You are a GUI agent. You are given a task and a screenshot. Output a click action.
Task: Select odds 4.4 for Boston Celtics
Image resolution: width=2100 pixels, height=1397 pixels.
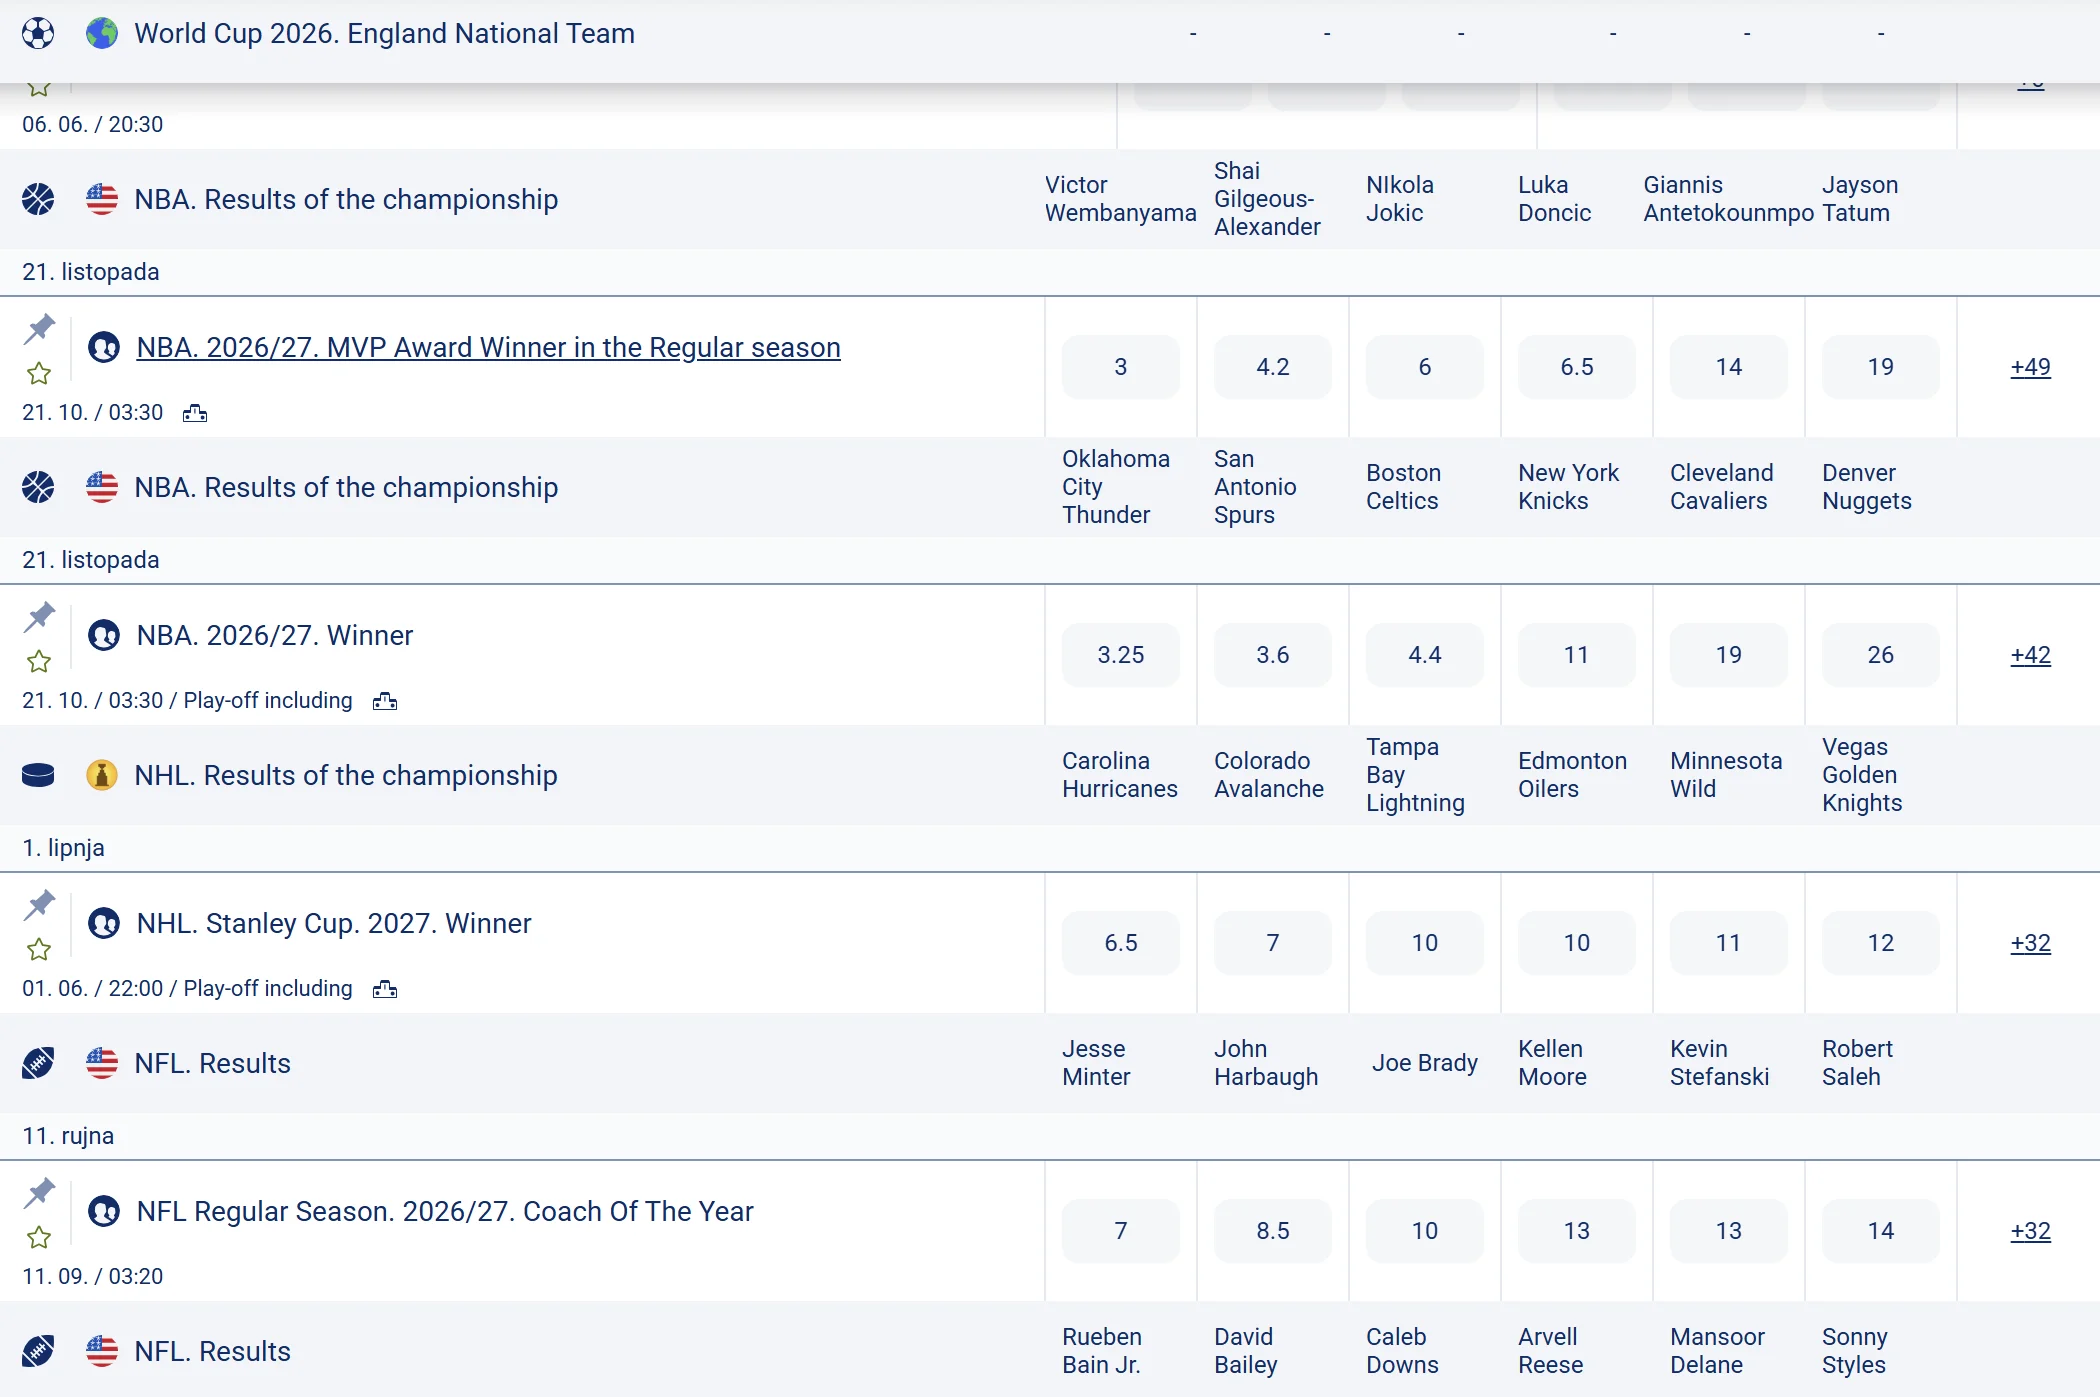click(1425, 655)
